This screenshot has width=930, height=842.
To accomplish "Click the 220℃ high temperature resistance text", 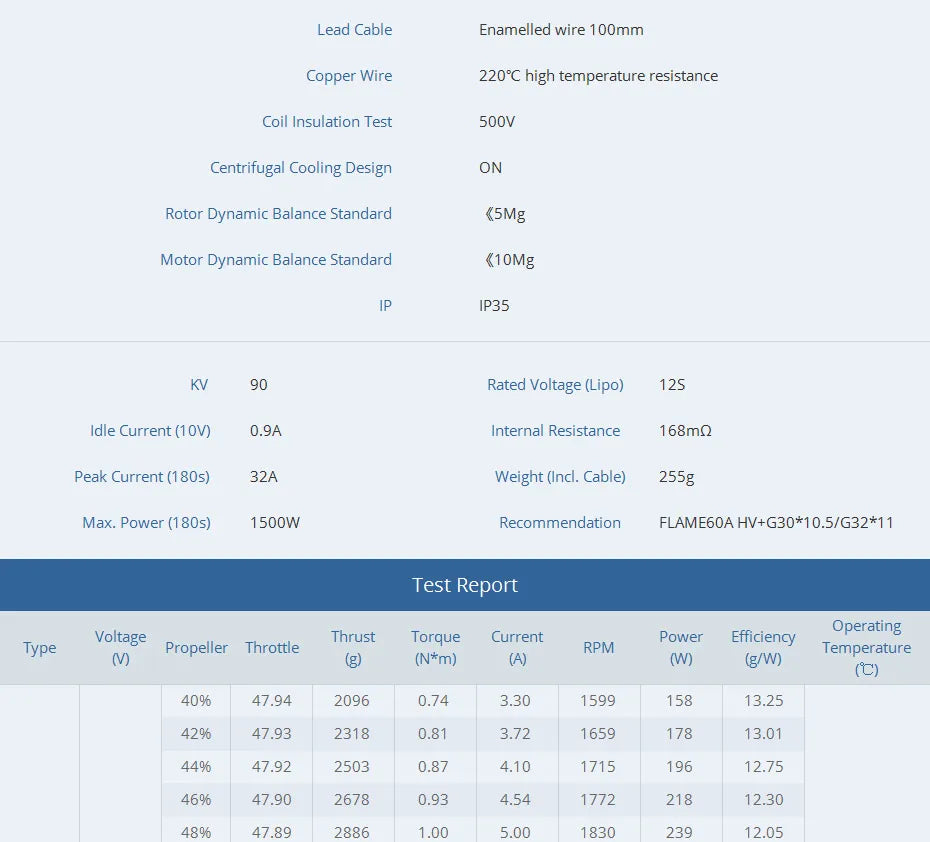I will click(598, 76).
